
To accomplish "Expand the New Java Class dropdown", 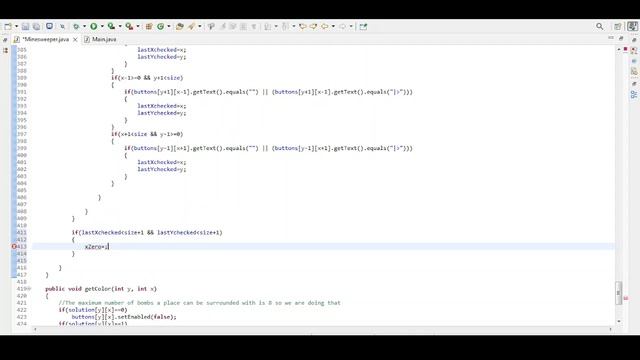I will coord(169,27).
